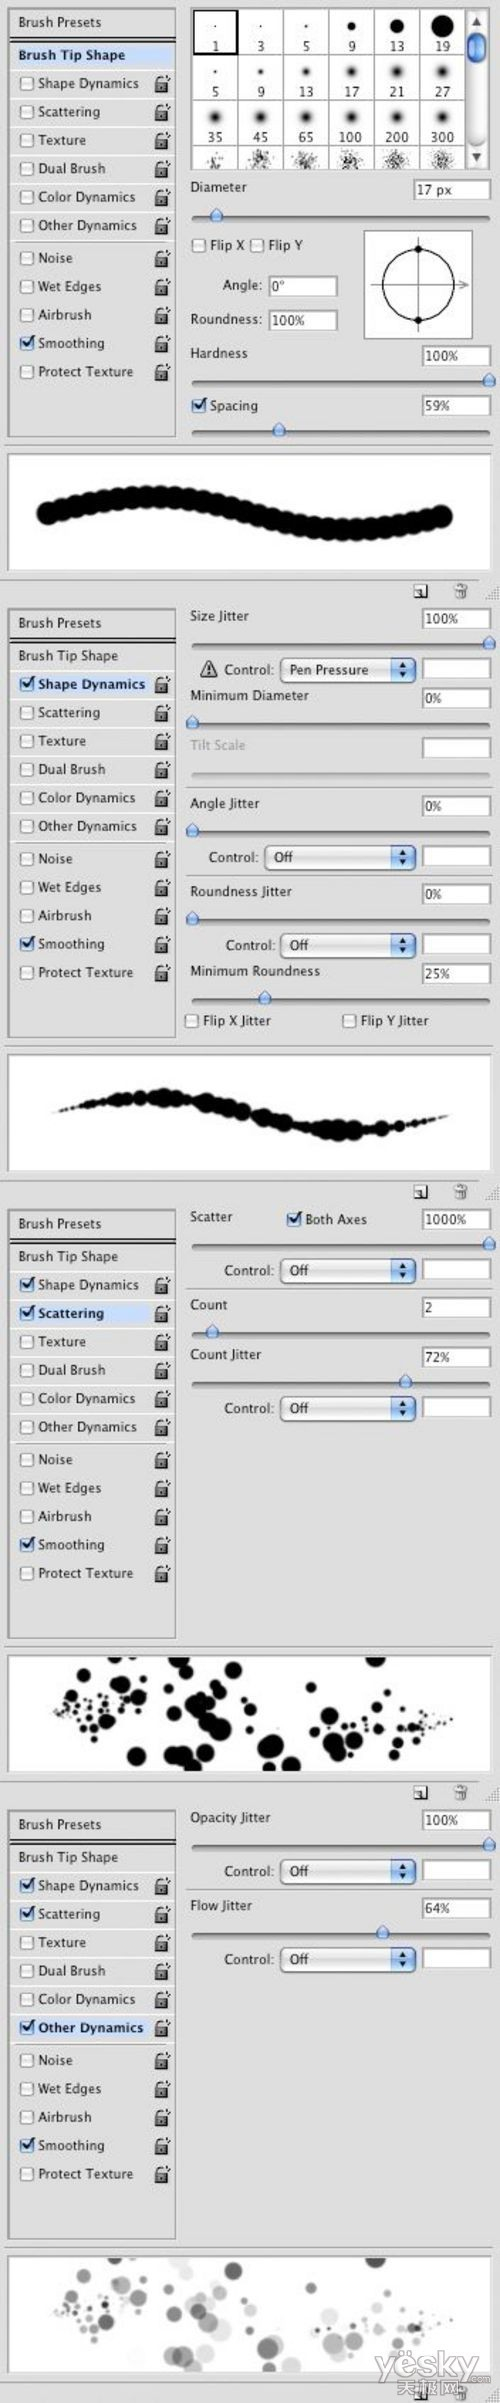Viewport: 500px width, 2403px height.
Task: Open the Pen Pressure control dropdown
Action: click(x=348, y=670)
